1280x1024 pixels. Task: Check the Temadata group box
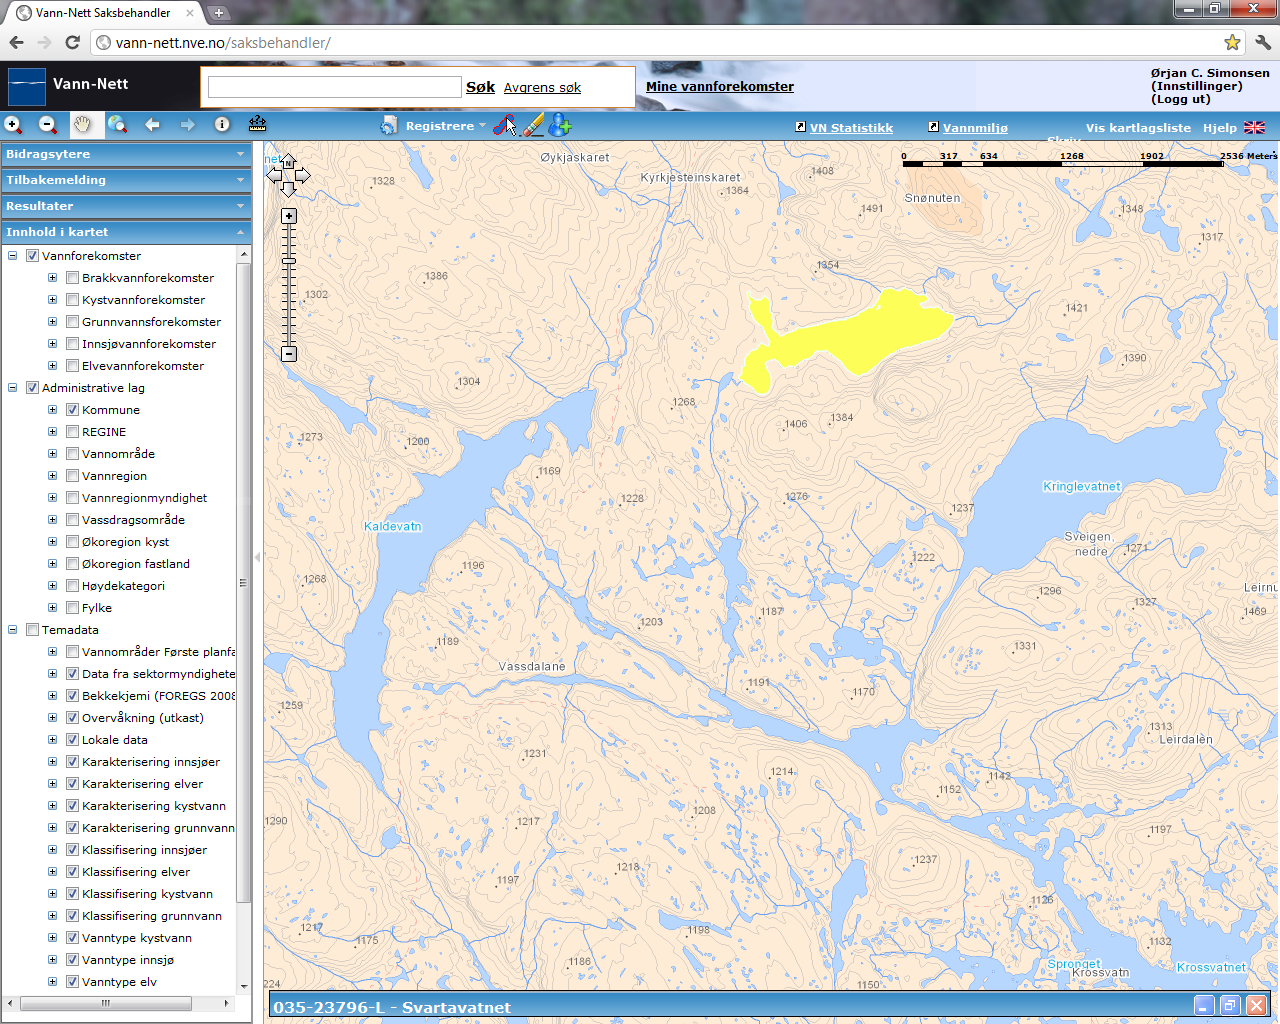coord(32,630)
